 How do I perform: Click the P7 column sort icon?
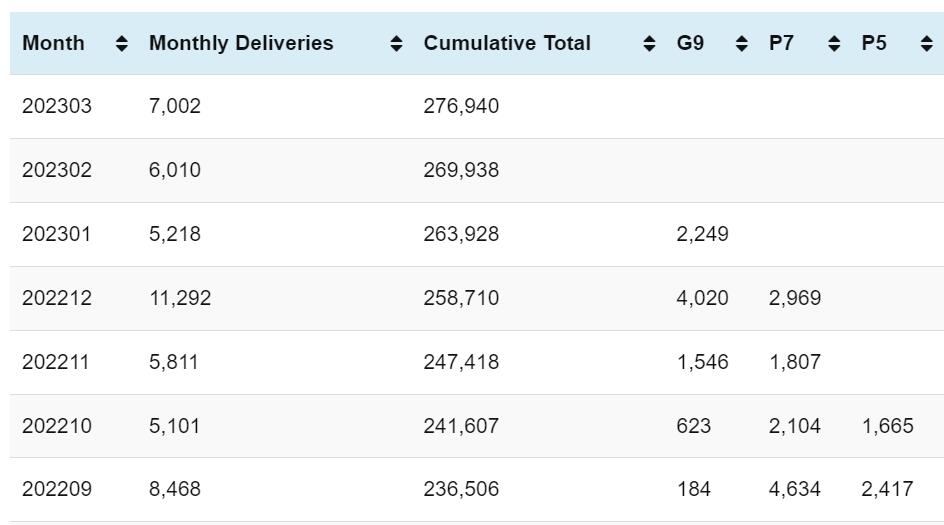pos(834,44)
